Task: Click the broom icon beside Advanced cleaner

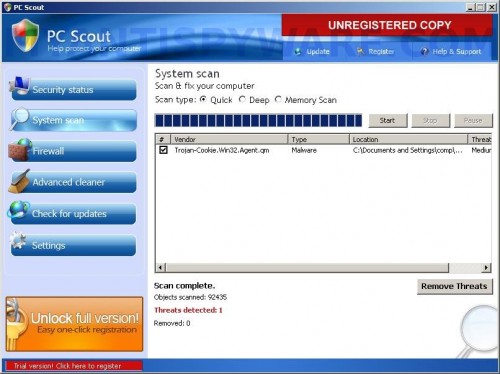Action: tap(19, 181)
